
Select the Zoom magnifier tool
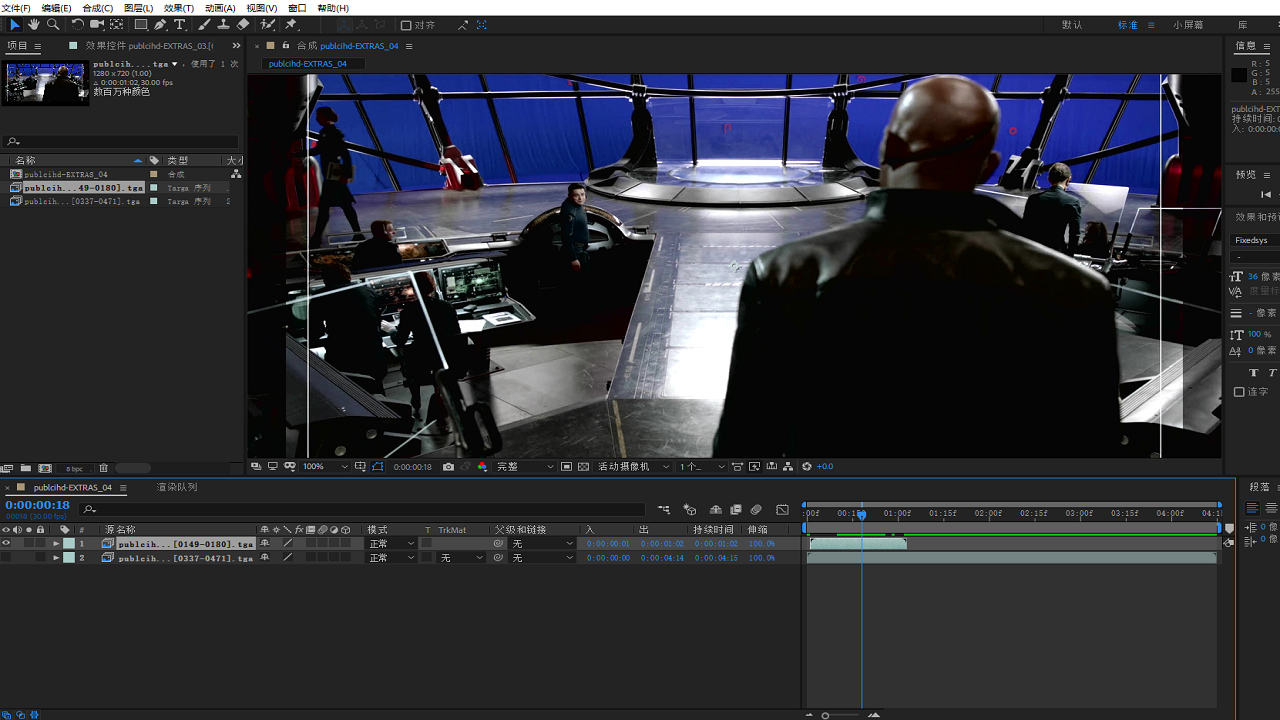pos(53,24)
